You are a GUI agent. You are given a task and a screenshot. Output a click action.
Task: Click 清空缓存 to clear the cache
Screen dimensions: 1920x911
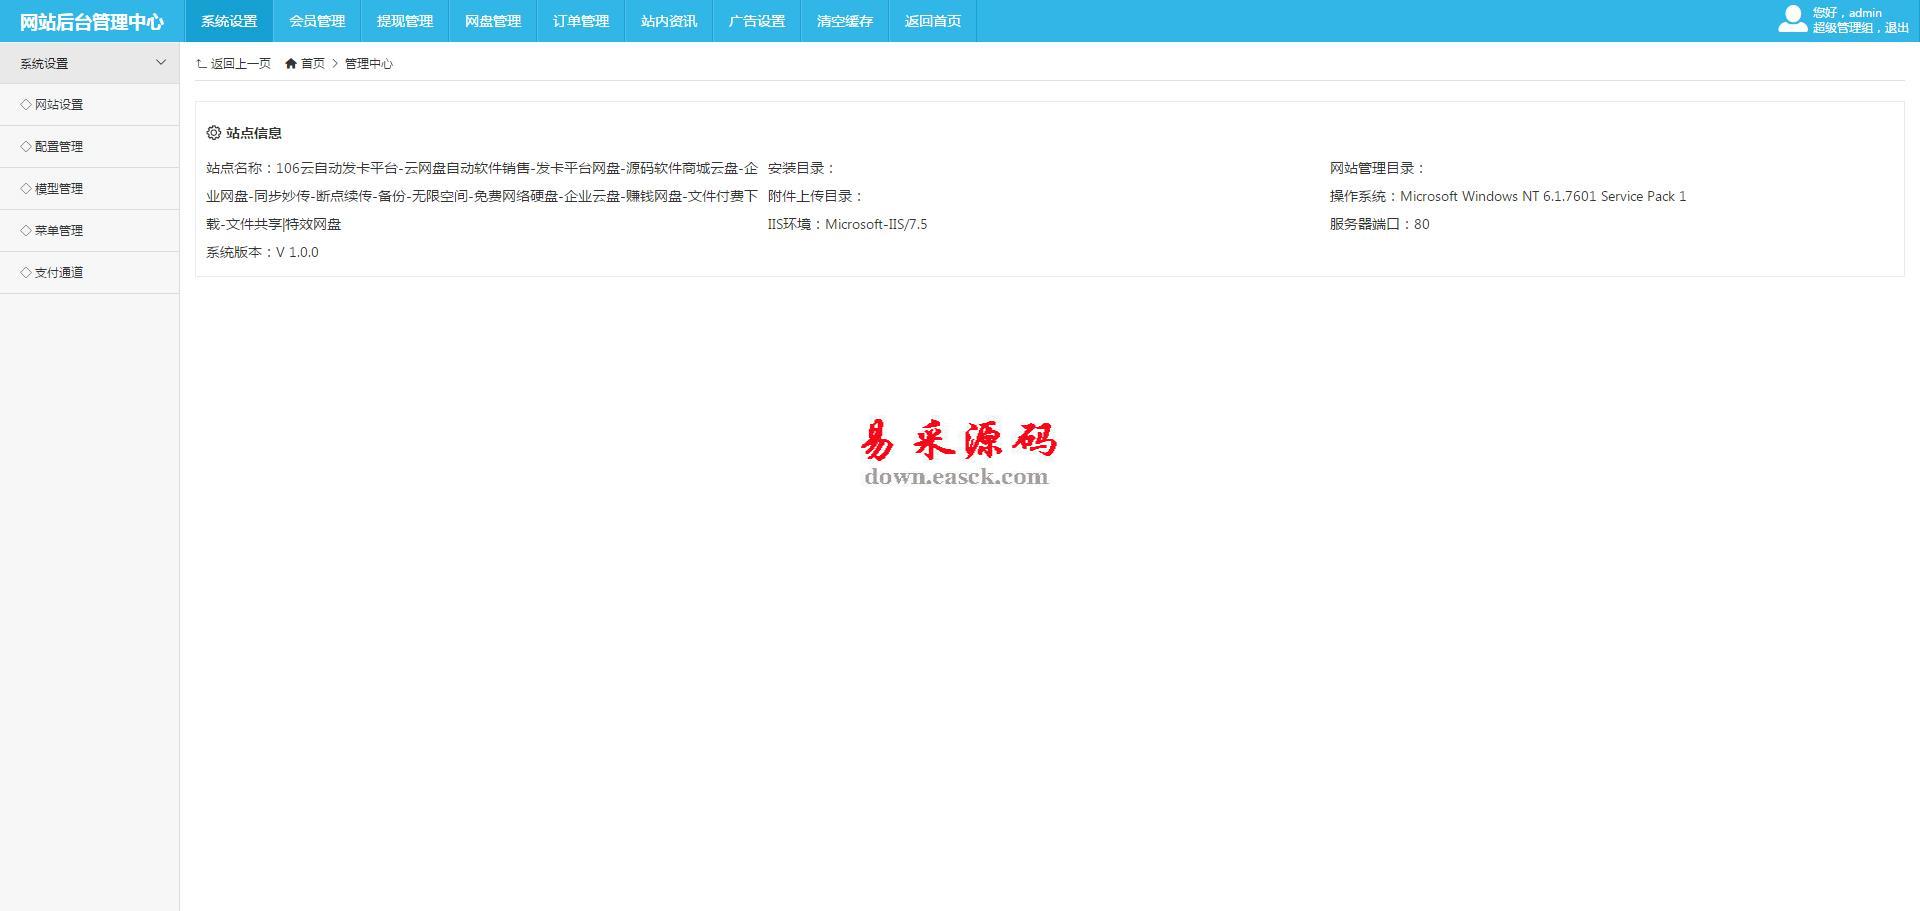[x=845, y=21]
